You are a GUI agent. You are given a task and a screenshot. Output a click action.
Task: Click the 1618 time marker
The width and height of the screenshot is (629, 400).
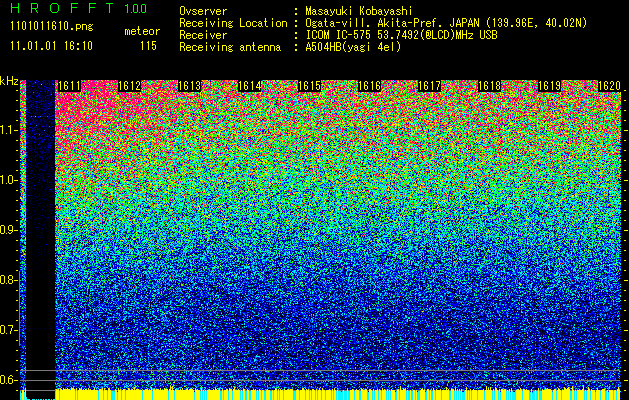[489, 86]
